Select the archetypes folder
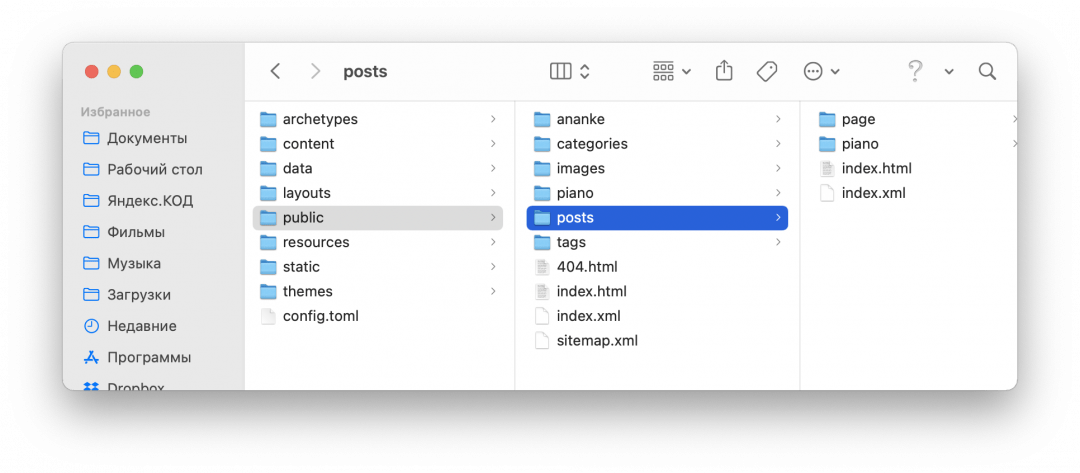Image resolution: width=1080 pixels, height=473 pixels. [320, 119]
